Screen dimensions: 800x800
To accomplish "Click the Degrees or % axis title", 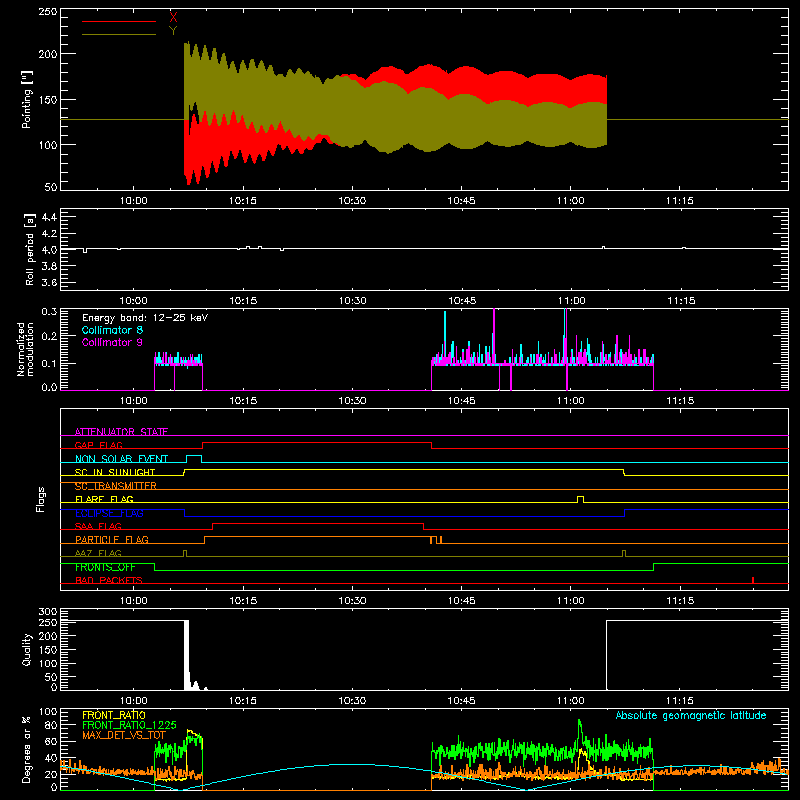I will (x=27, y=749).
